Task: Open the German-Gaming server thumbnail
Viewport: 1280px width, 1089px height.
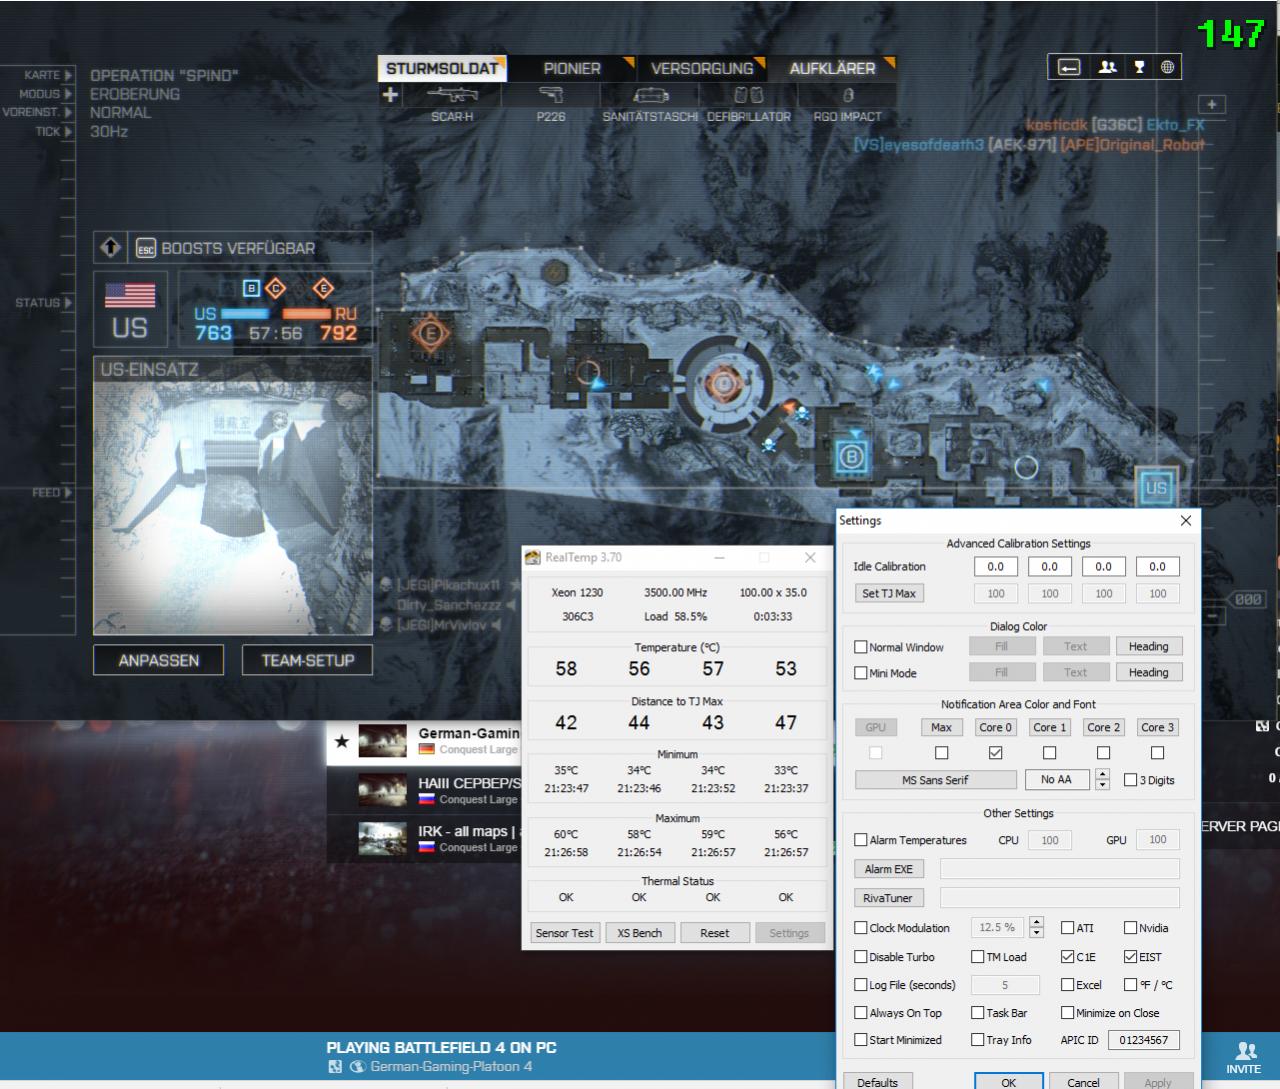Action: tap(383, 741)
